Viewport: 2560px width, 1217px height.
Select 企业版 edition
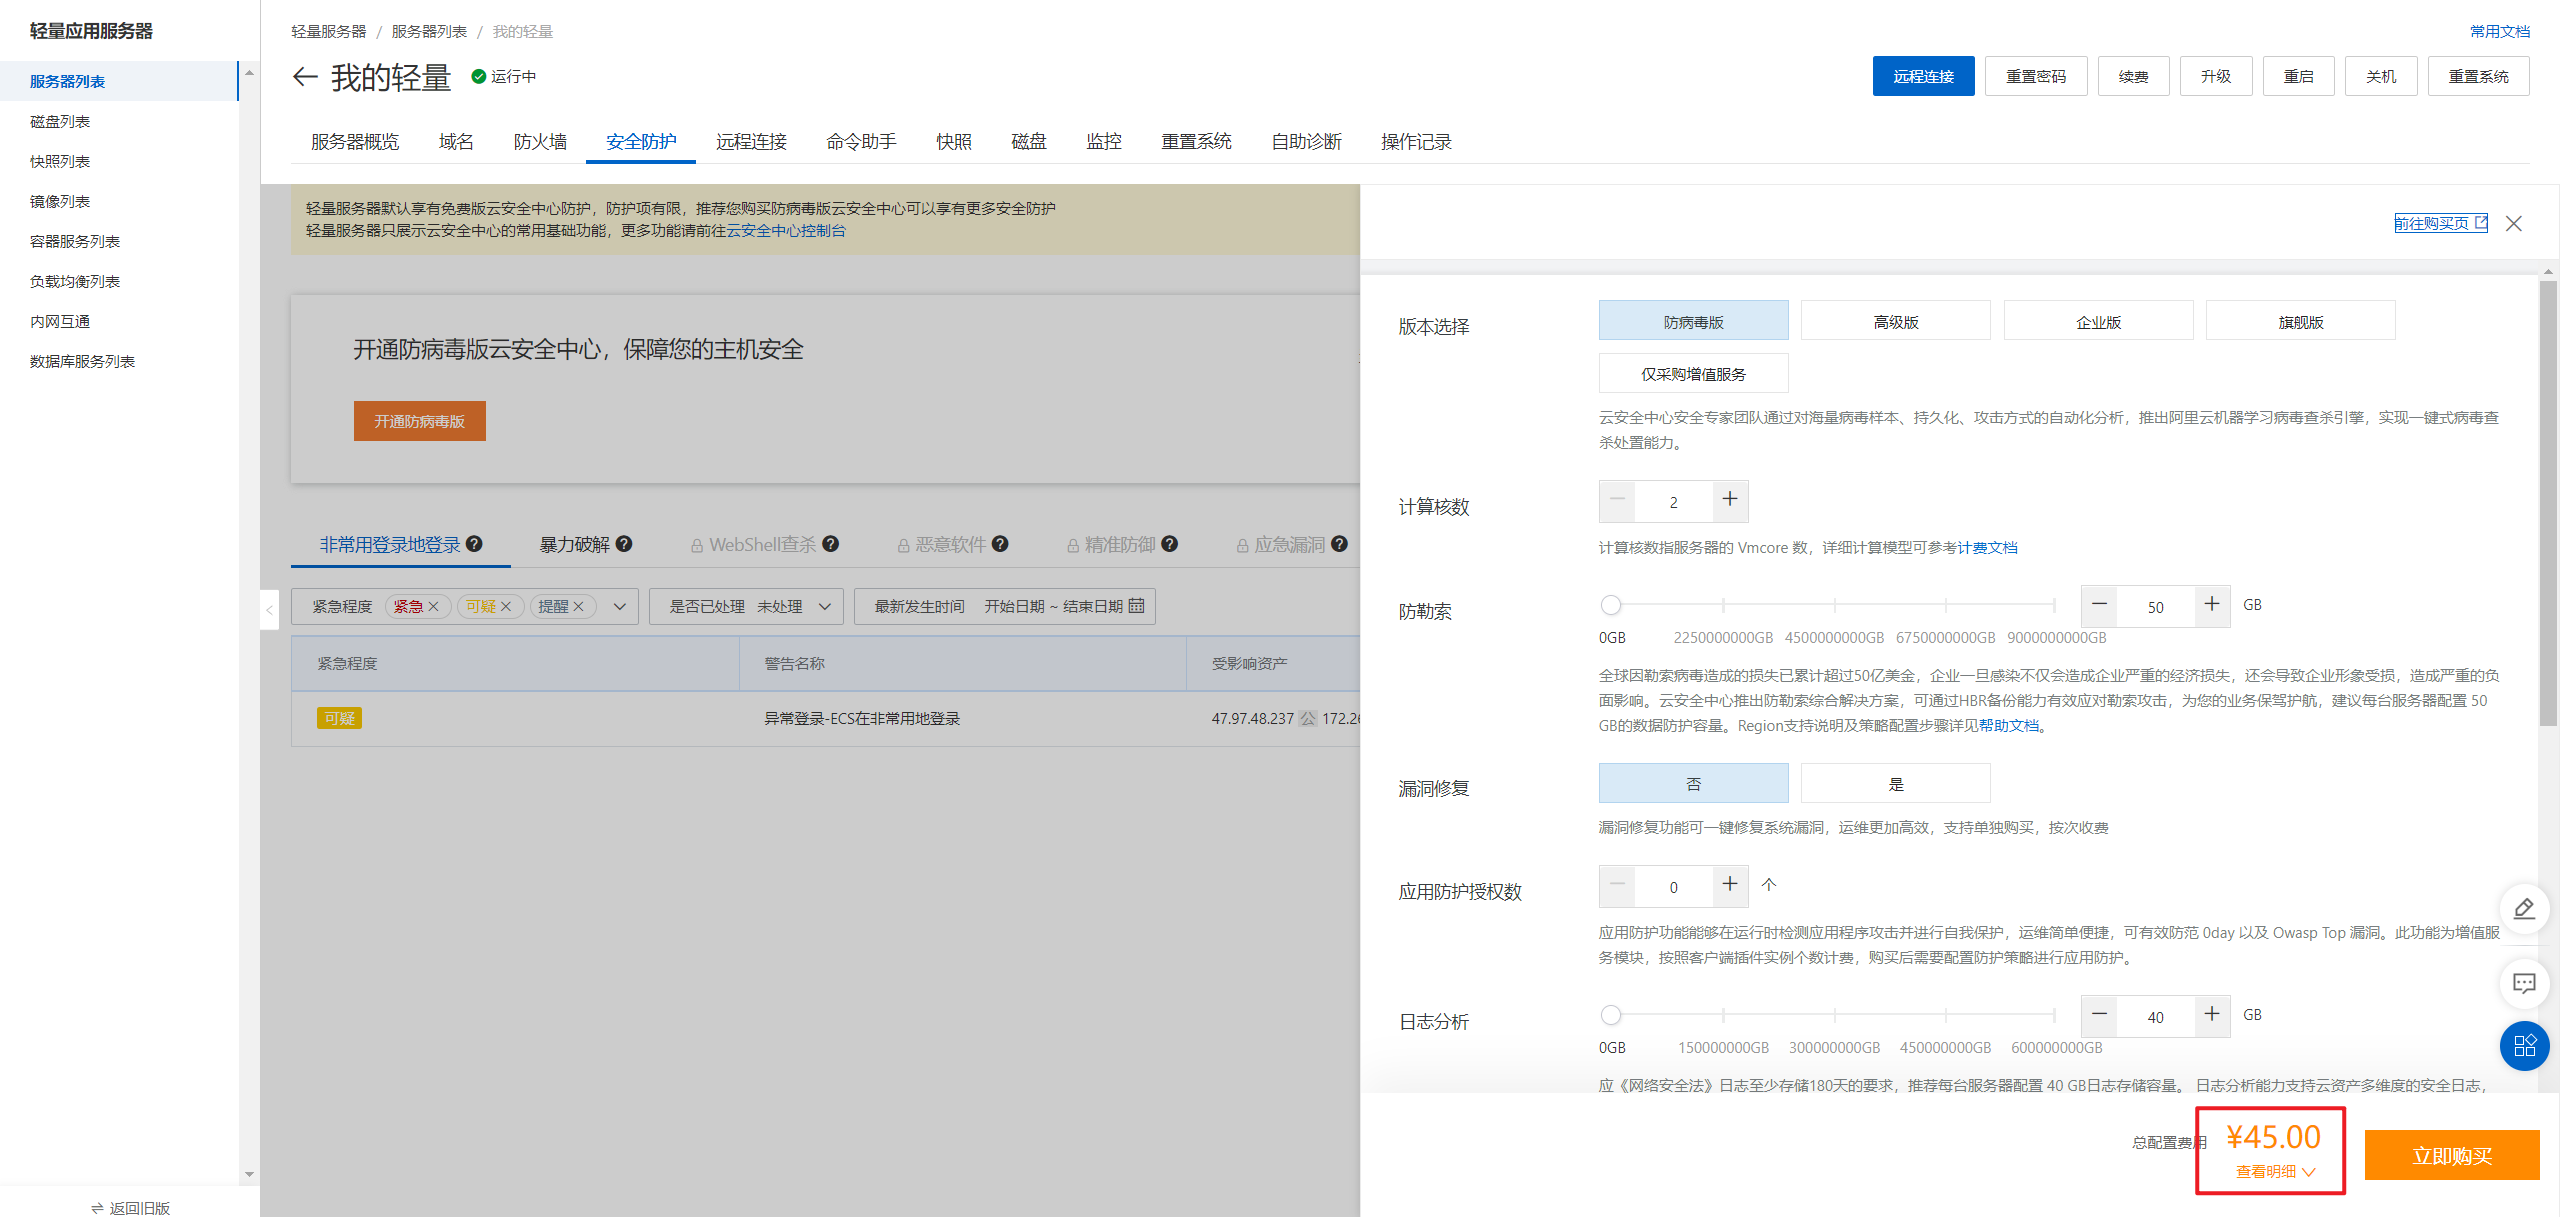[2098, 321]
